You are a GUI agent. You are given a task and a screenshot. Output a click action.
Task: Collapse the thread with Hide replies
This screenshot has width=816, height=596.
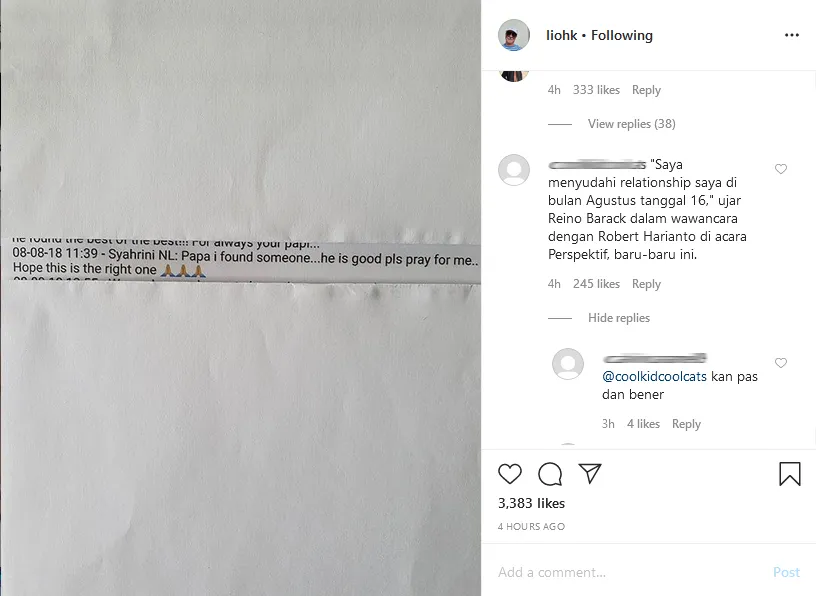619,318
